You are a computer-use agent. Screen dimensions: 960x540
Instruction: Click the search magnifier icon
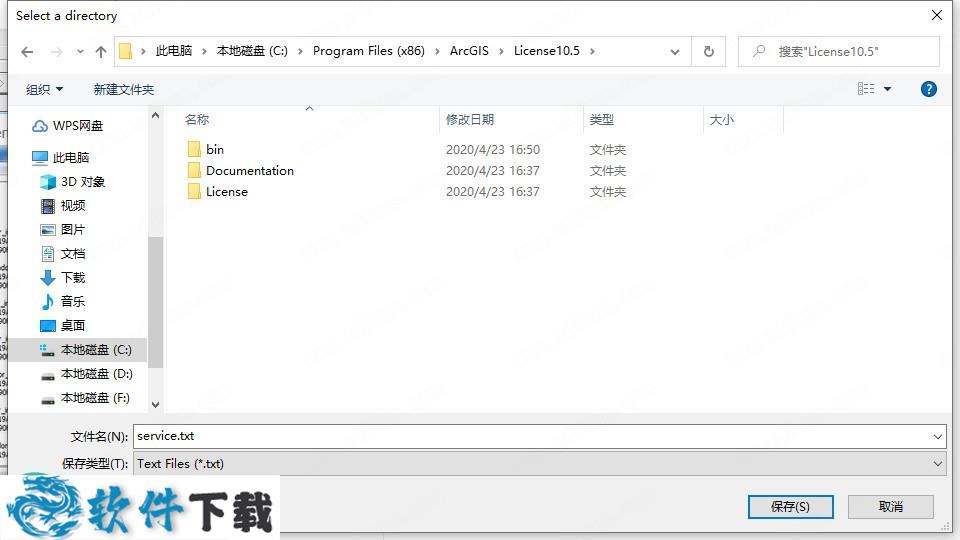coord(759,51)
